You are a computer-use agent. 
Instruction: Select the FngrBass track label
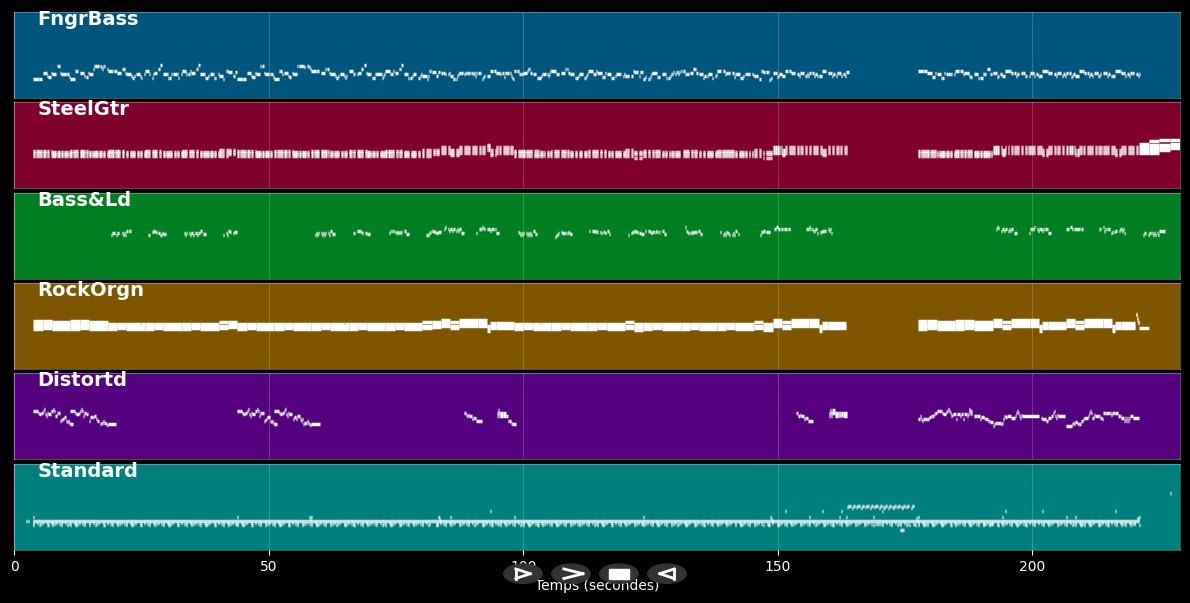click(x=88, y=20)
